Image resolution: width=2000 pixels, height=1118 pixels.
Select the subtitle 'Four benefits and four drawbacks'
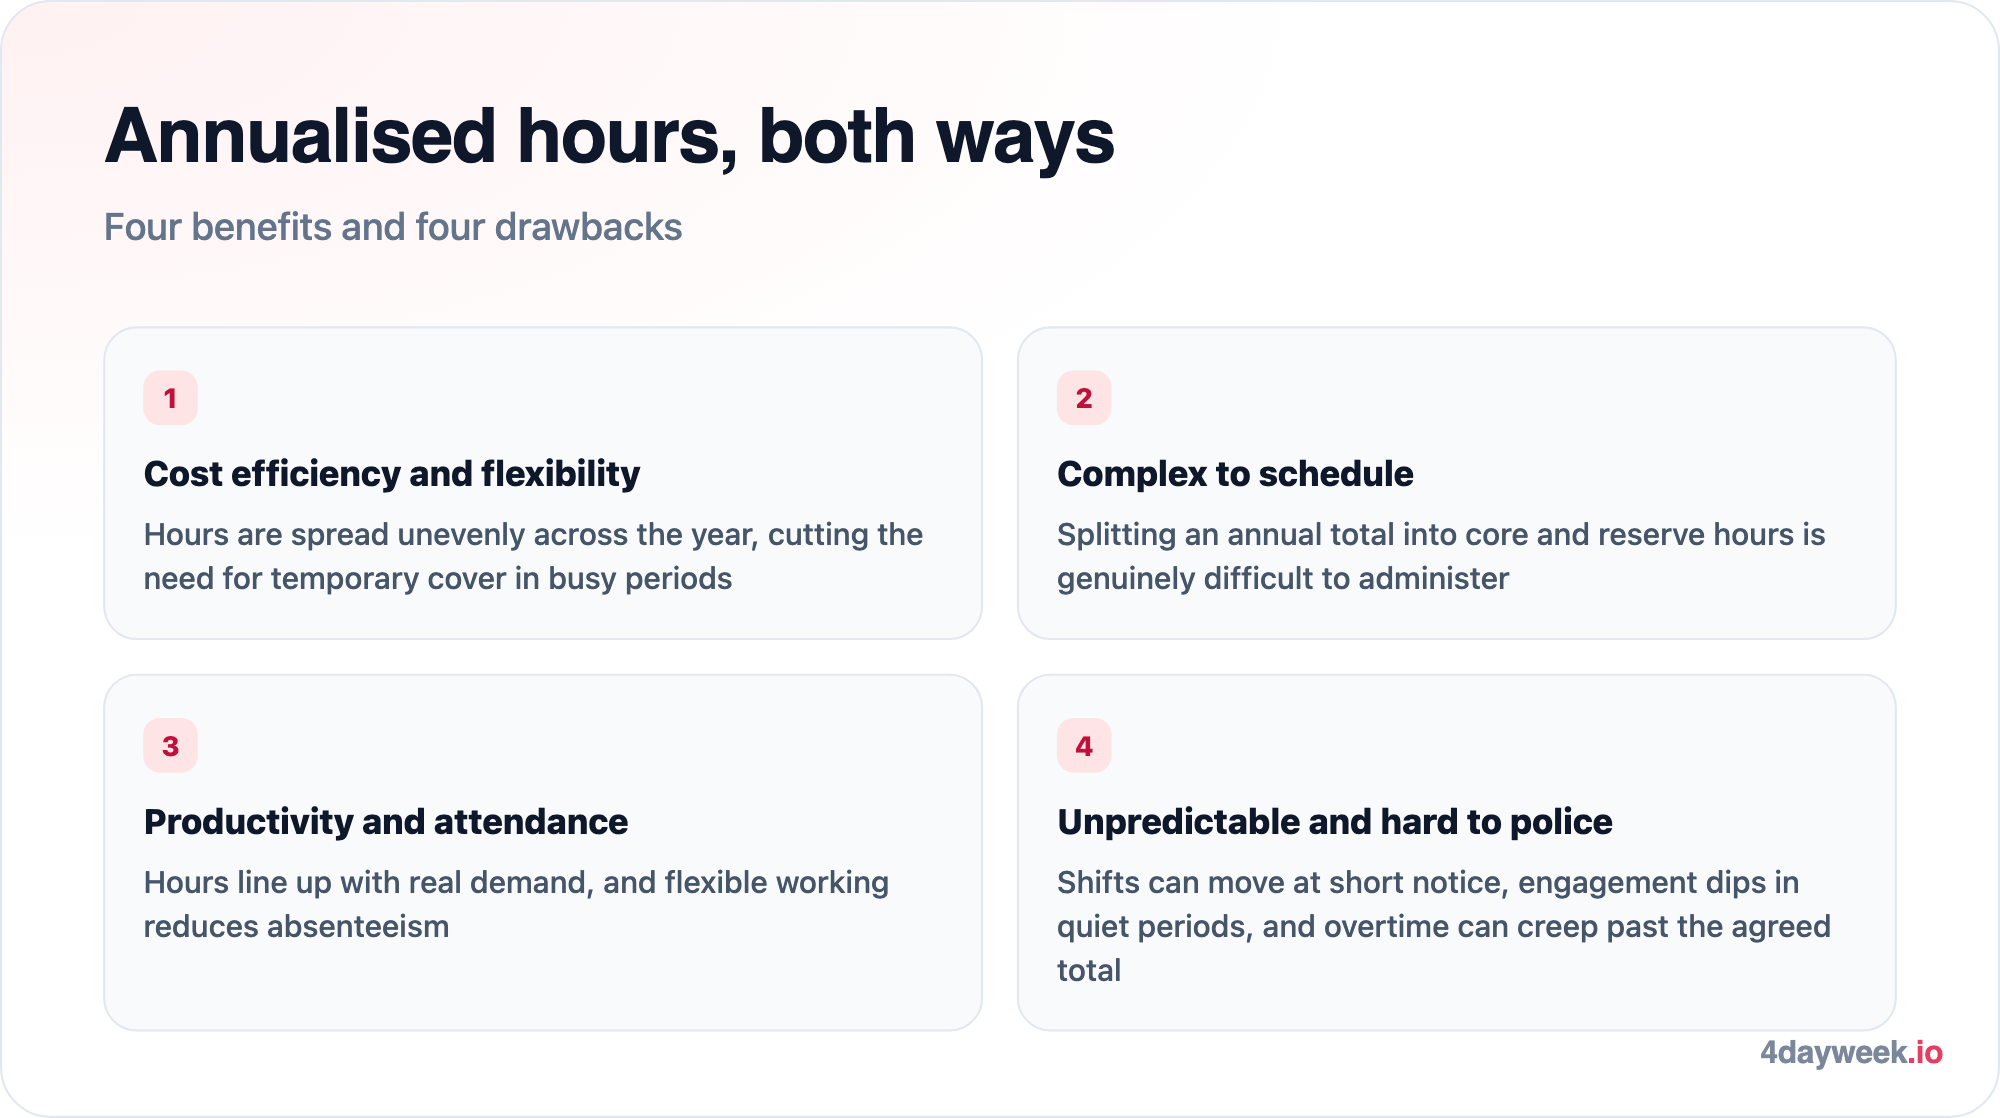[x=393, y=227]
